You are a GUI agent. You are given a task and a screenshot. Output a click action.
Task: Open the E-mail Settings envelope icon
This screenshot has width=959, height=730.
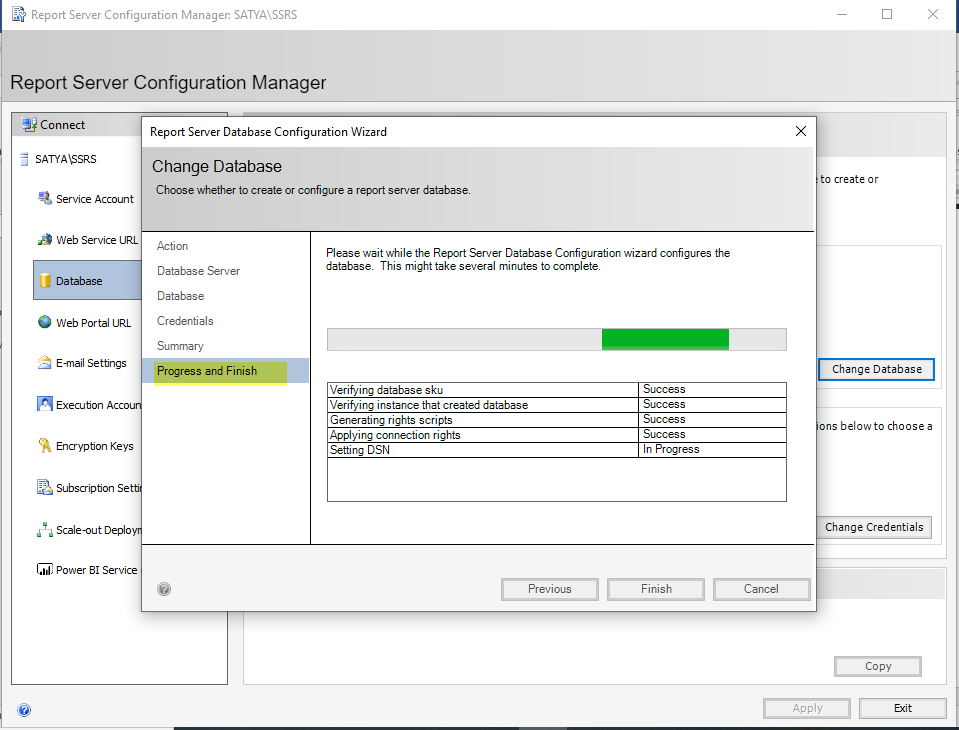point(44,363)
